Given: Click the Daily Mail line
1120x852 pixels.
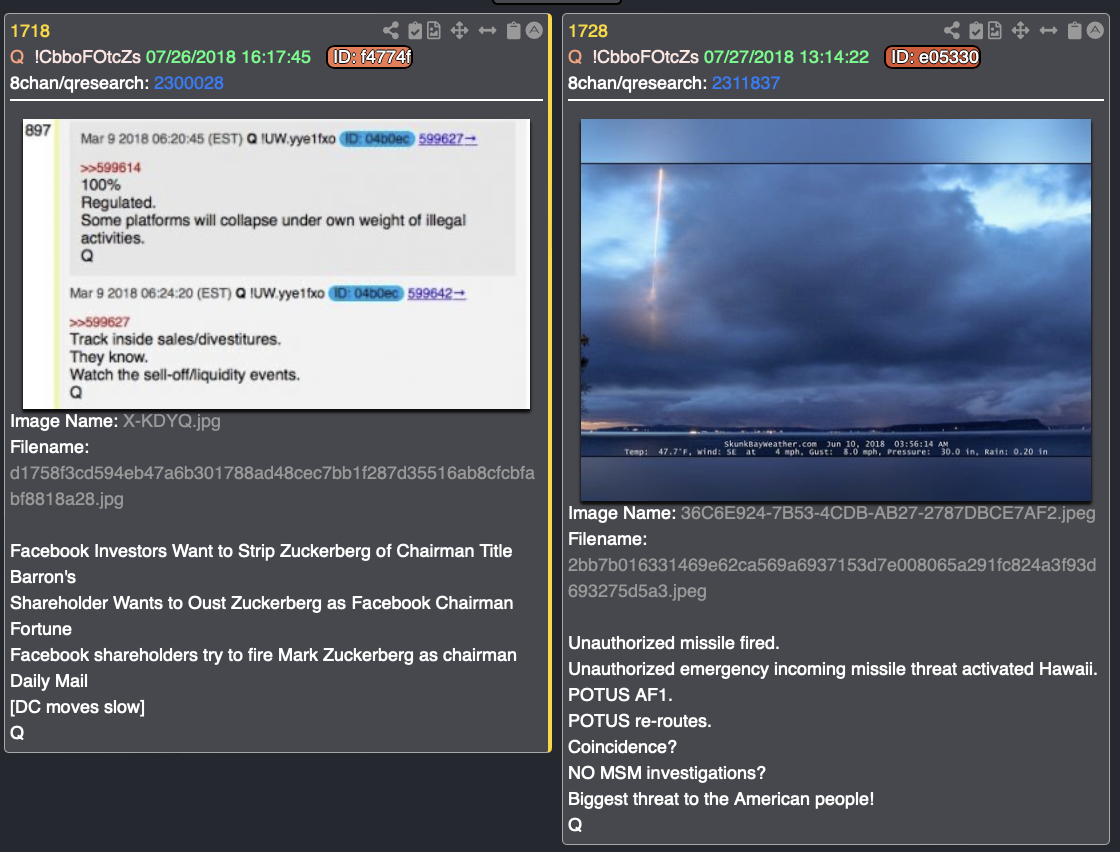Looking at the screenshot, I should coord(49,681).
